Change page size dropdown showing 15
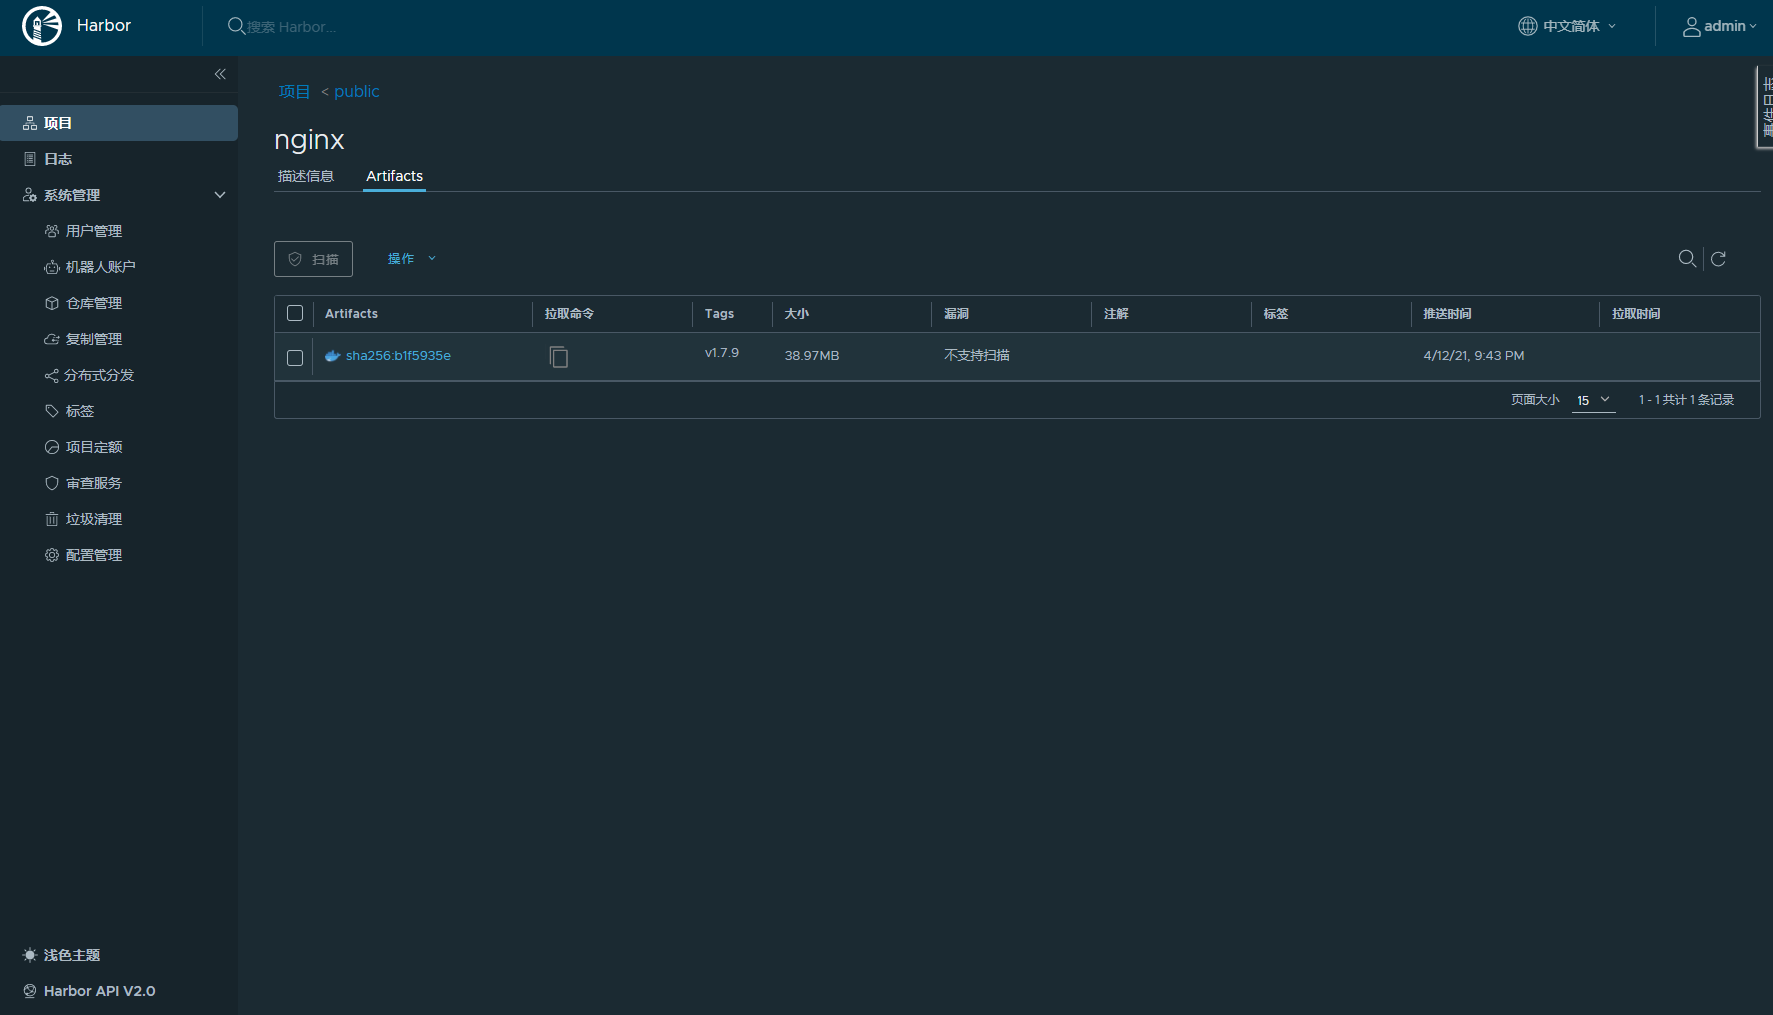Image resolution: width=1773 pixels, height=1015 pixels. click(1594, 400)
